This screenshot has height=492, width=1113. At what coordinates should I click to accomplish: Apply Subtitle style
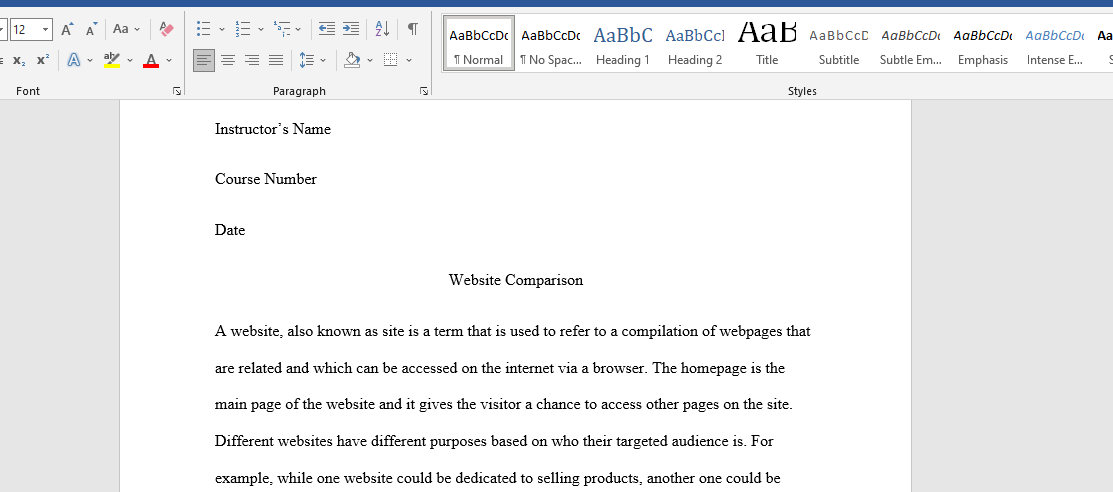pos(839,44)
